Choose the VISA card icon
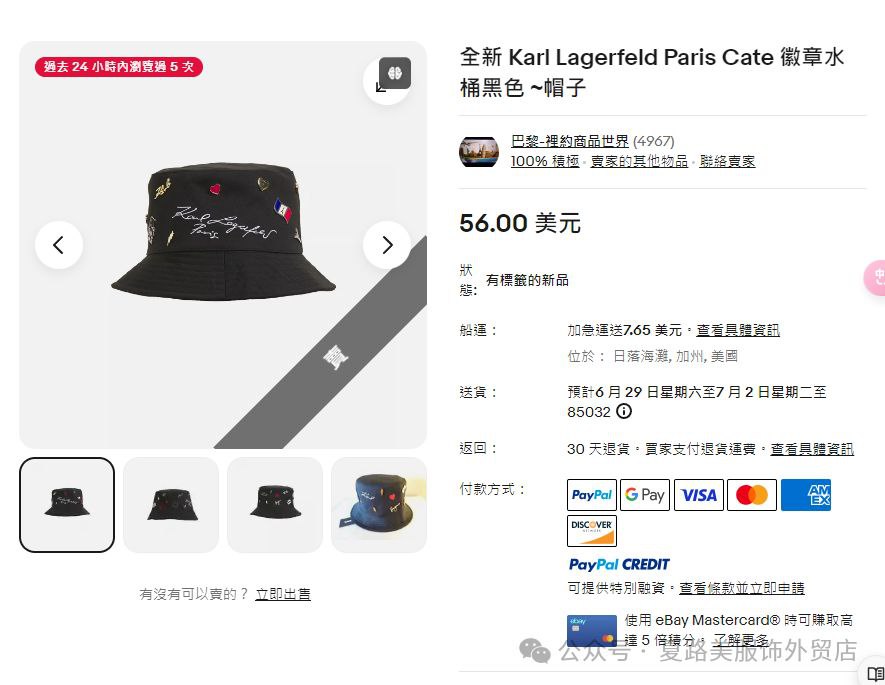 pyautogui.click(x=699, y=495)
